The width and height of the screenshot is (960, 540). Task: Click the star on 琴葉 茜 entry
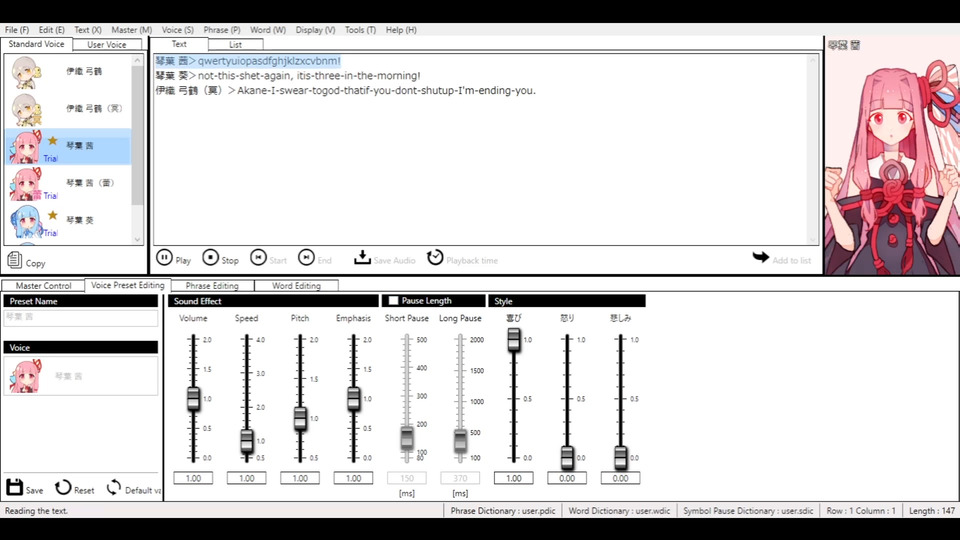(53, 141)
